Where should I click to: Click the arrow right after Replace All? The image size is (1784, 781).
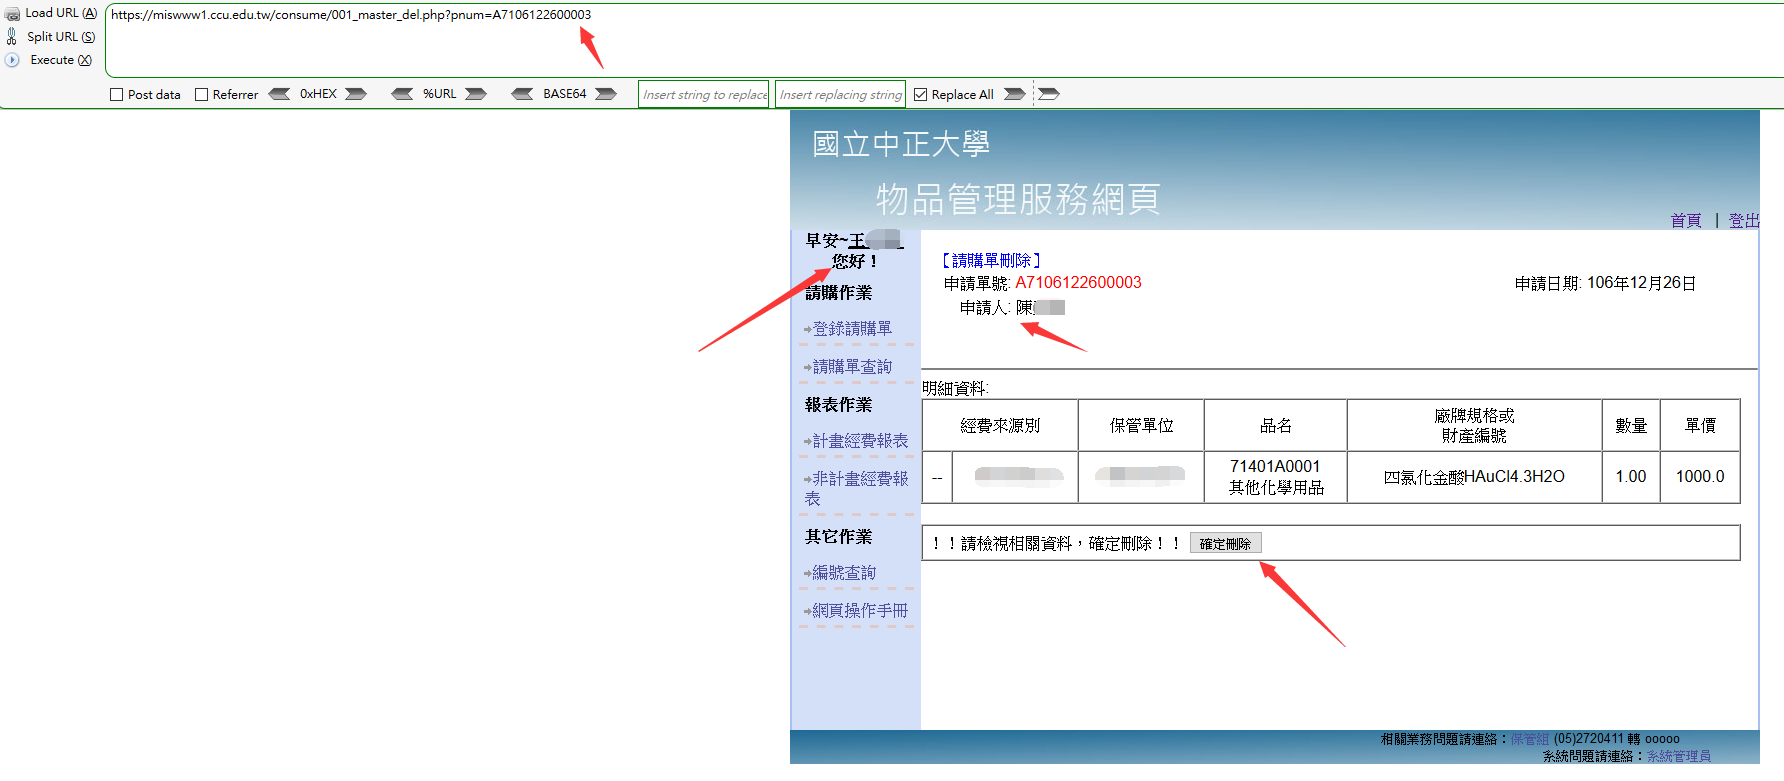pyautogui.click(x=1015, y=94)
